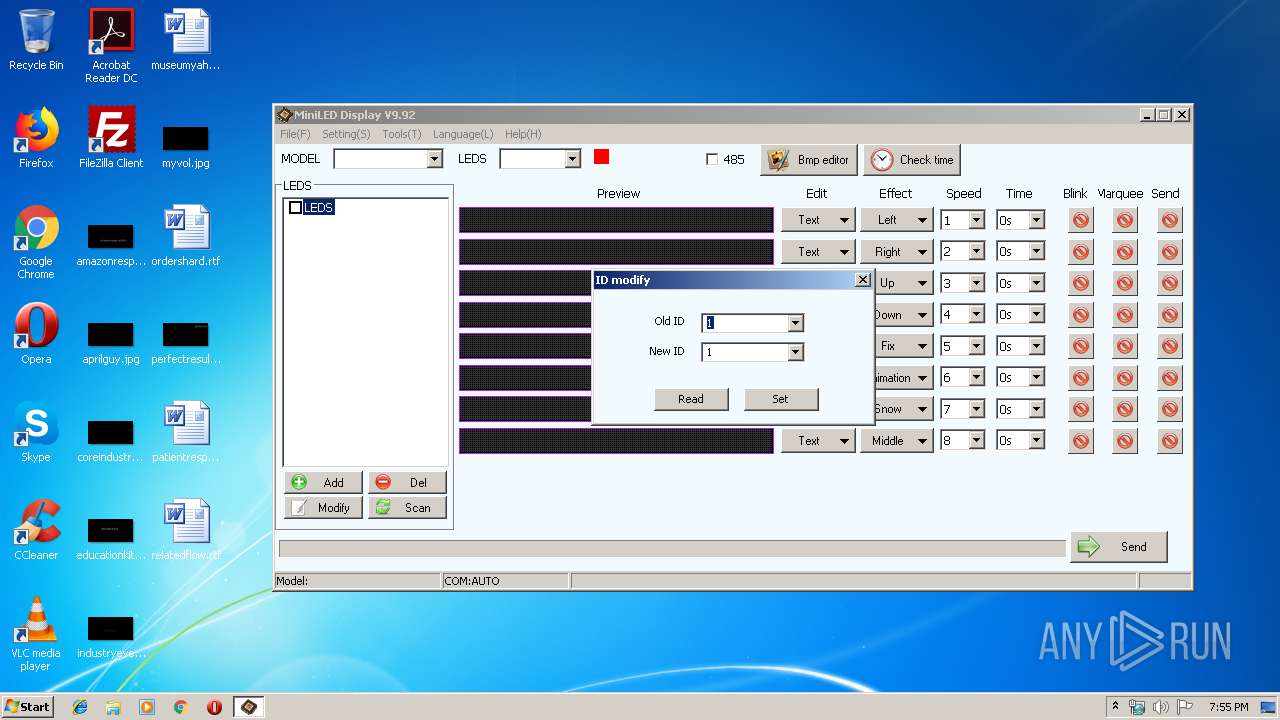This screenshot has height=720, width=1280.
Task: Click the Modify pencil button
Action: pos(322,508)
